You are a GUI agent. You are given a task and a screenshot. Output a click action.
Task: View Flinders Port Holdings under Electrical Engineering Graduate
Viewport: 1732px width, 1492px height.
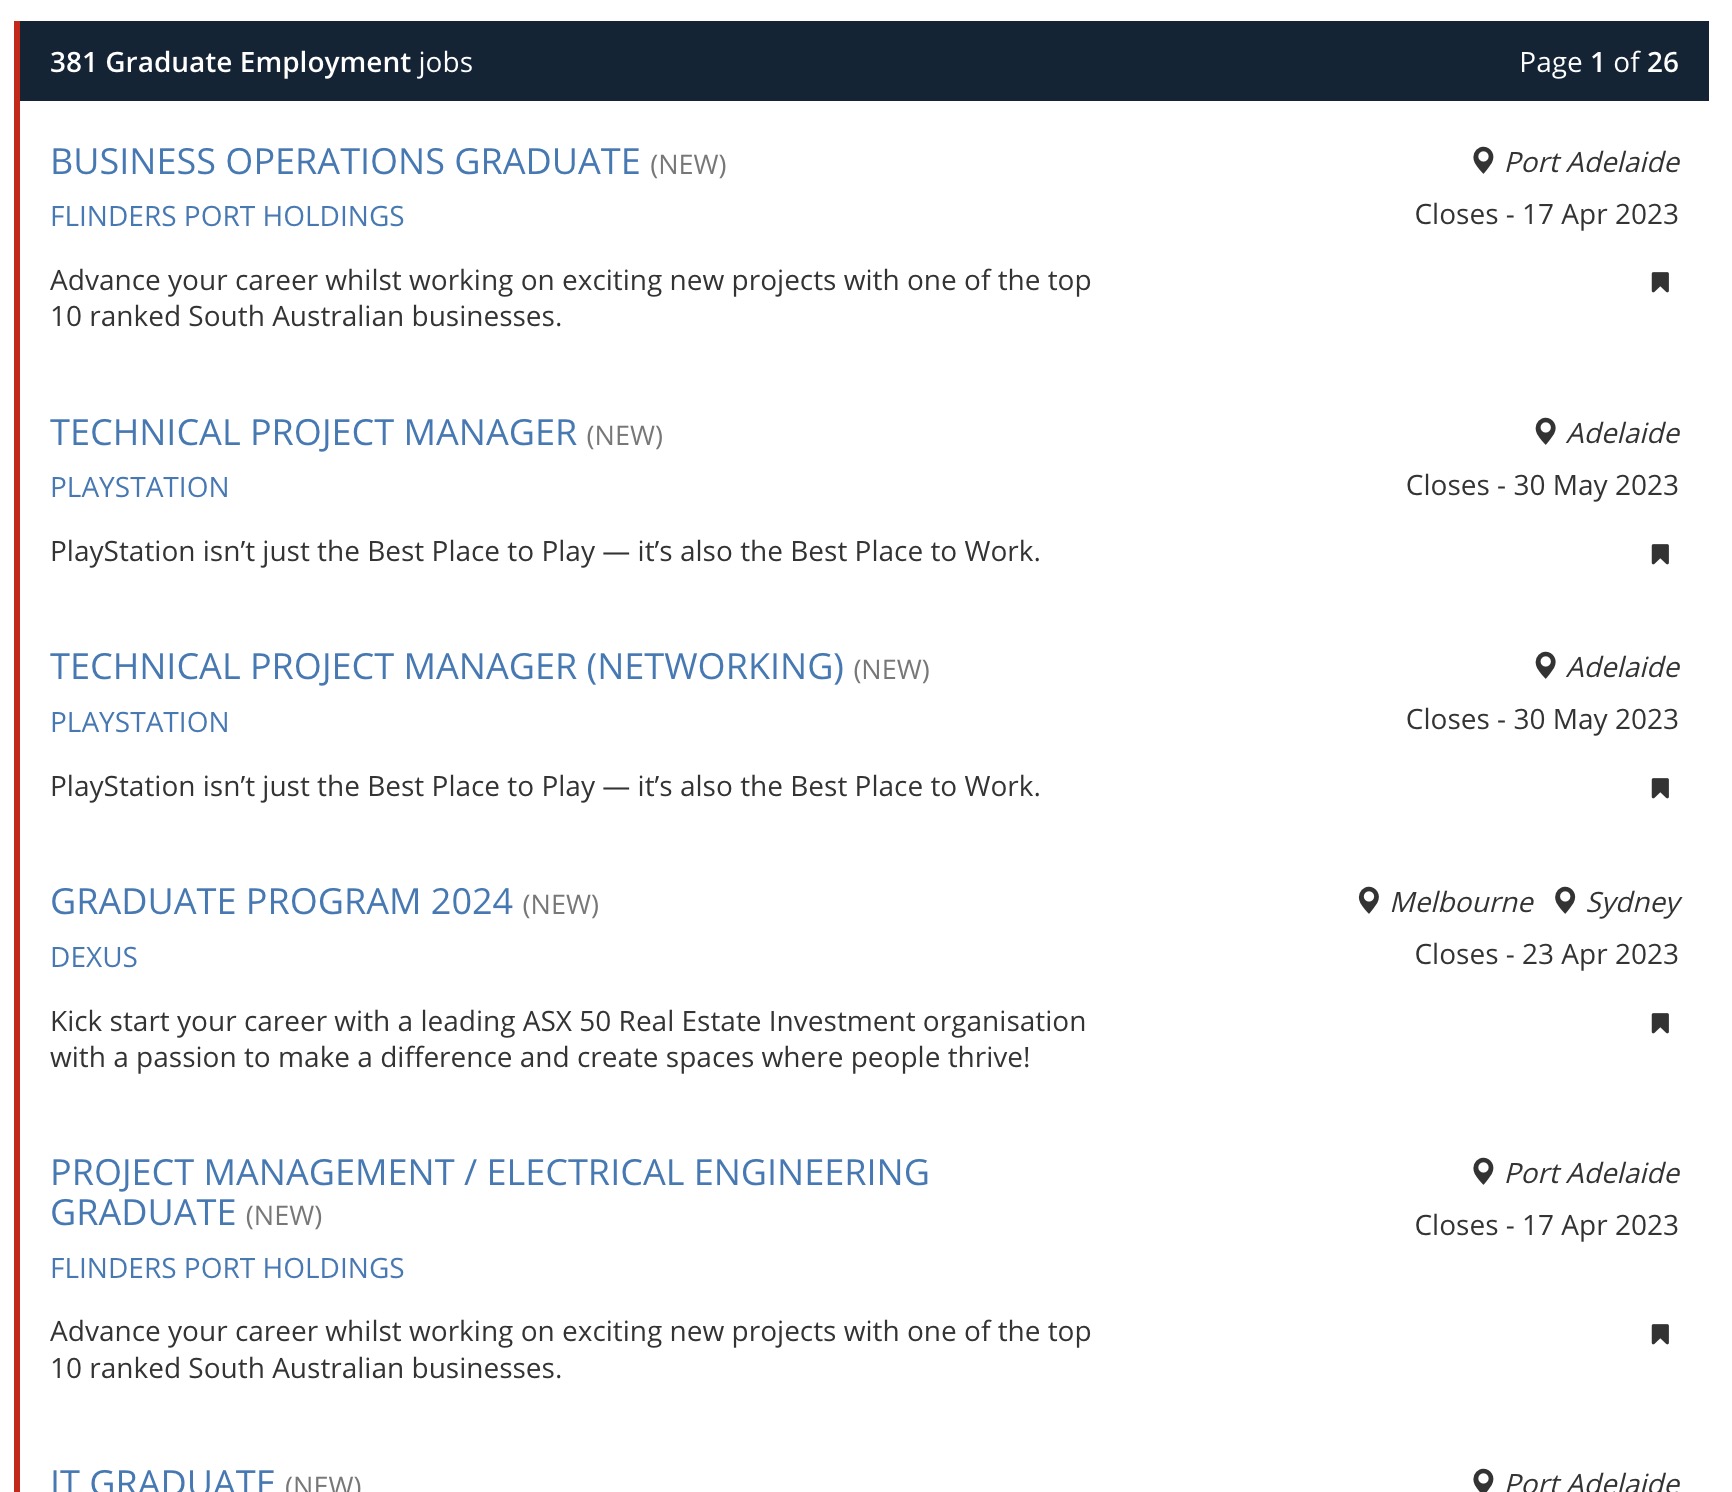click(227, 1268)
